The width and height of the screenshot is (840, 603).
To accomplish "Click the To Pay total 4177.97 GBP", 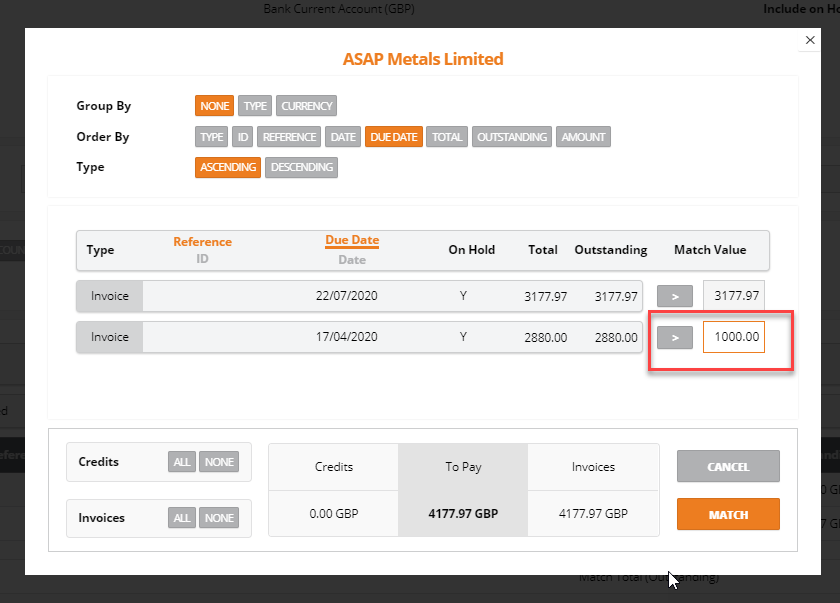I will tap(463, 514).
